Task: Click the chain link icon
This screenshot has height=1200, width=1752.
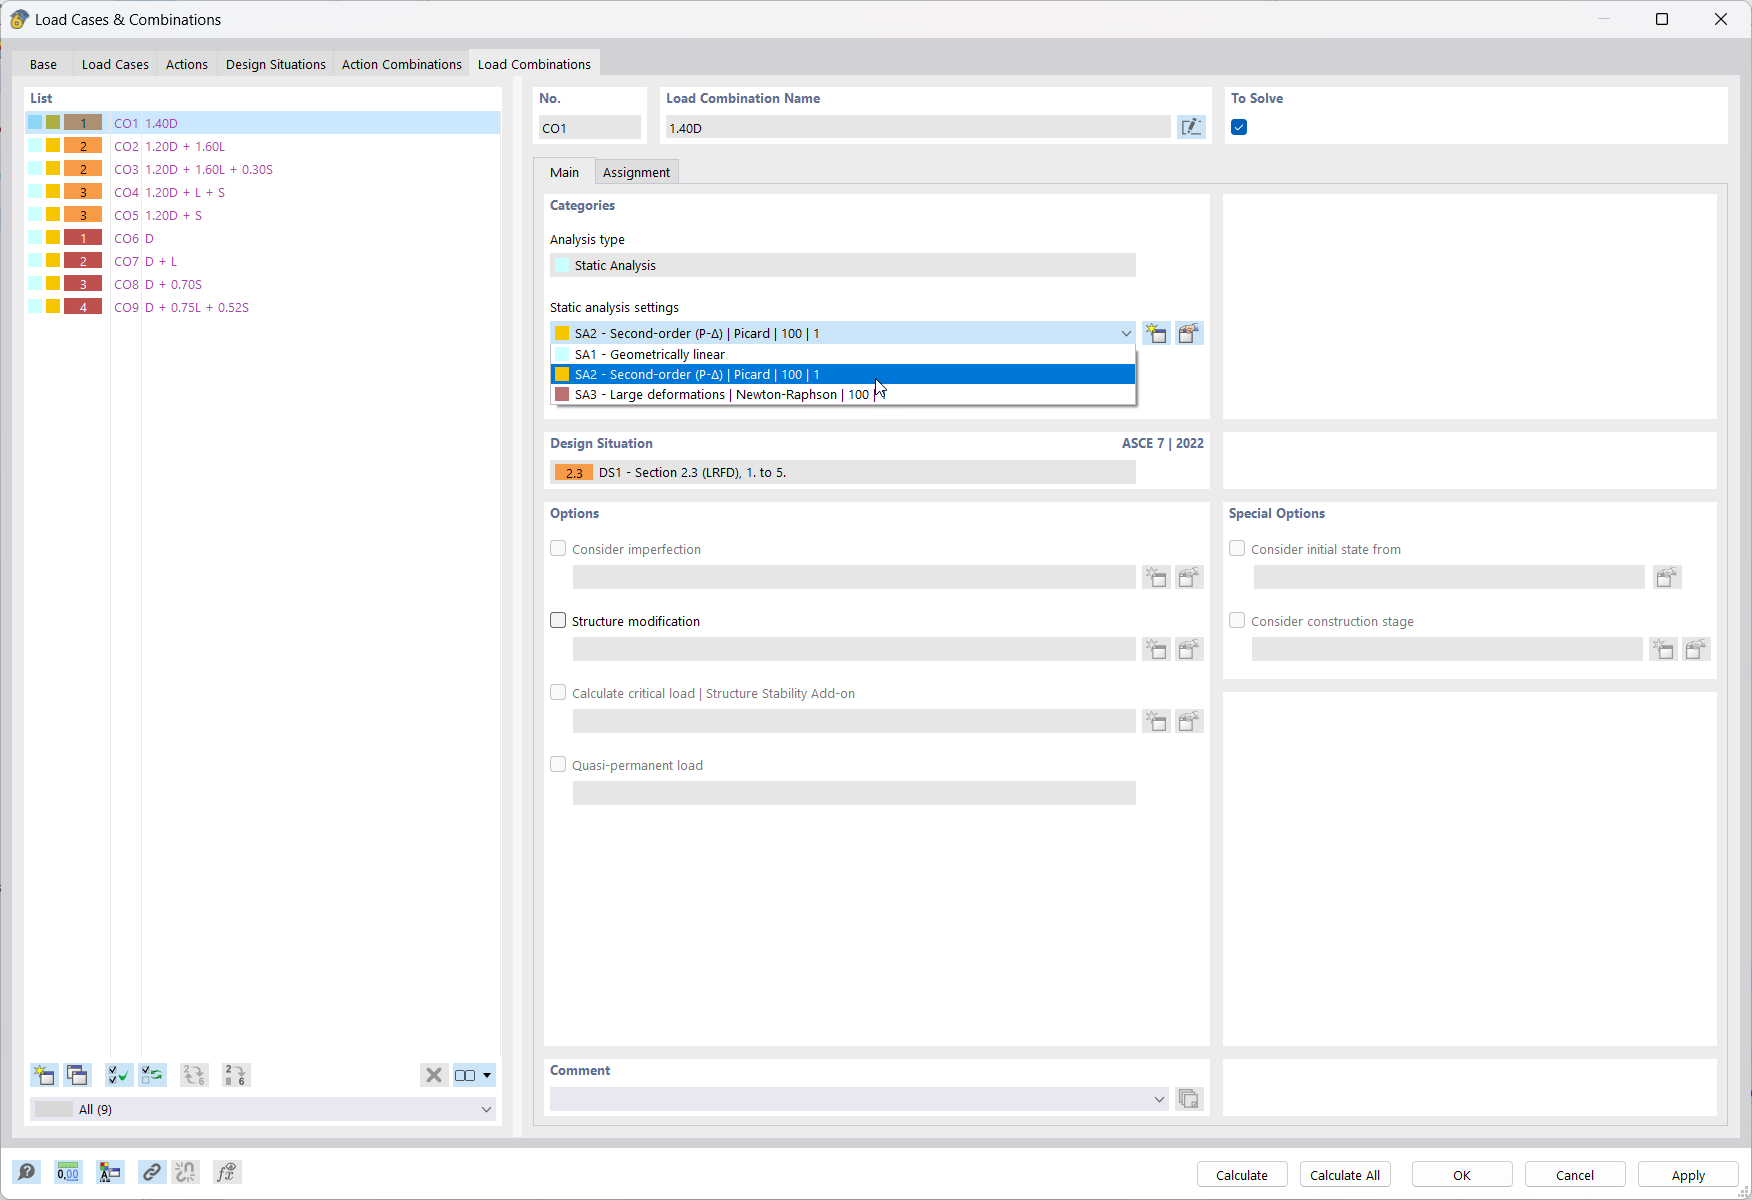Action: [x=152, y=1172]
